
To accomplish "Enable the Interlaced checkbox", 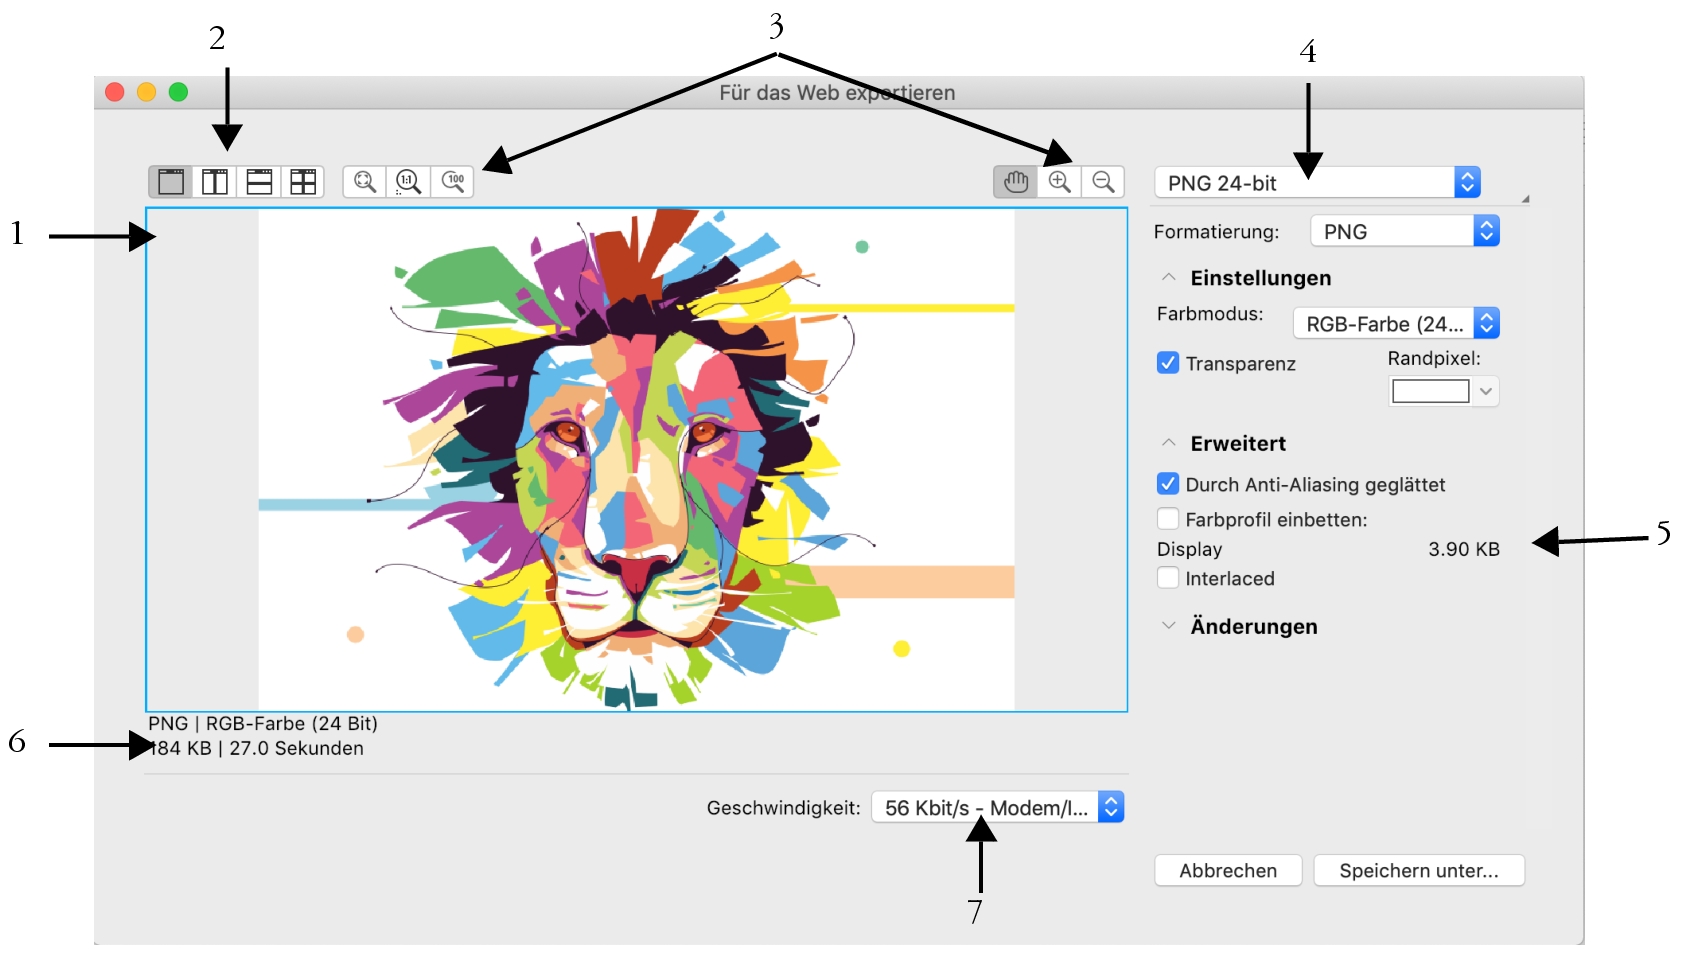I will click(1168, 578).
